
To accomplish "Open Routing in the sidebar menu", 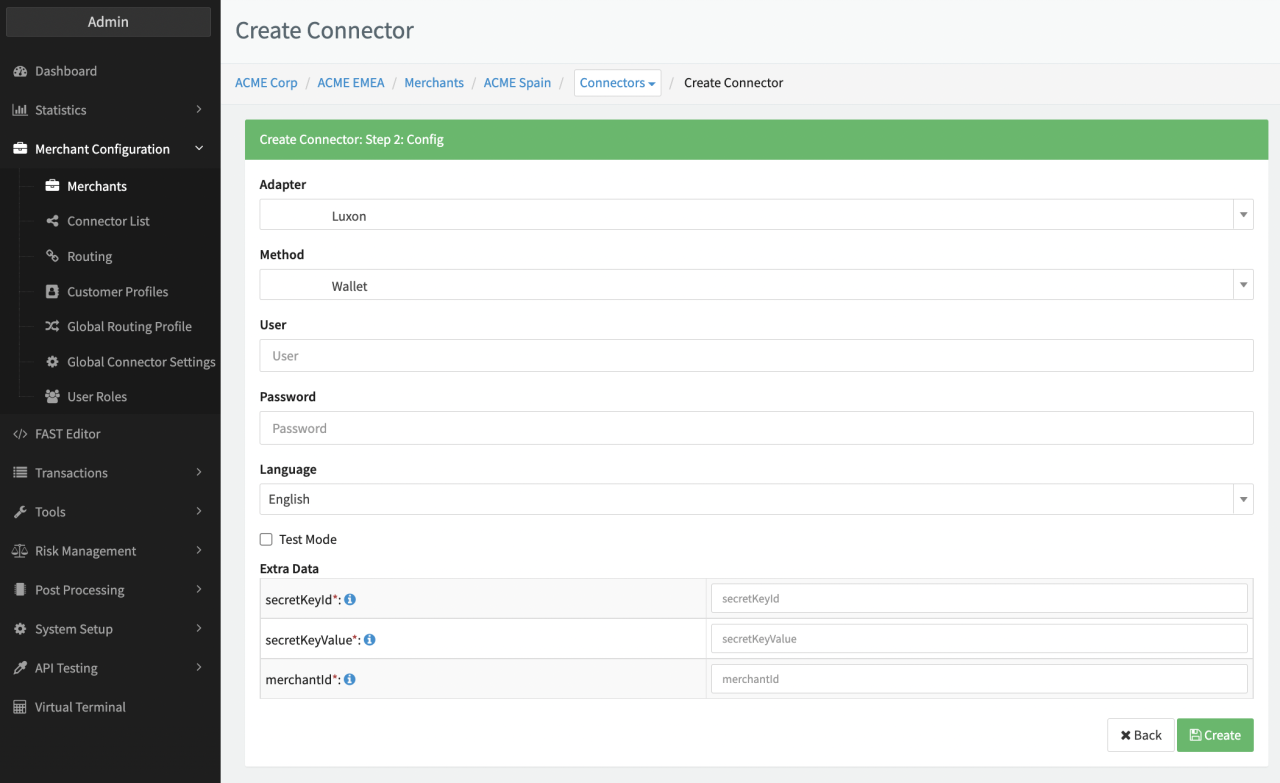I will click(89, 257).
